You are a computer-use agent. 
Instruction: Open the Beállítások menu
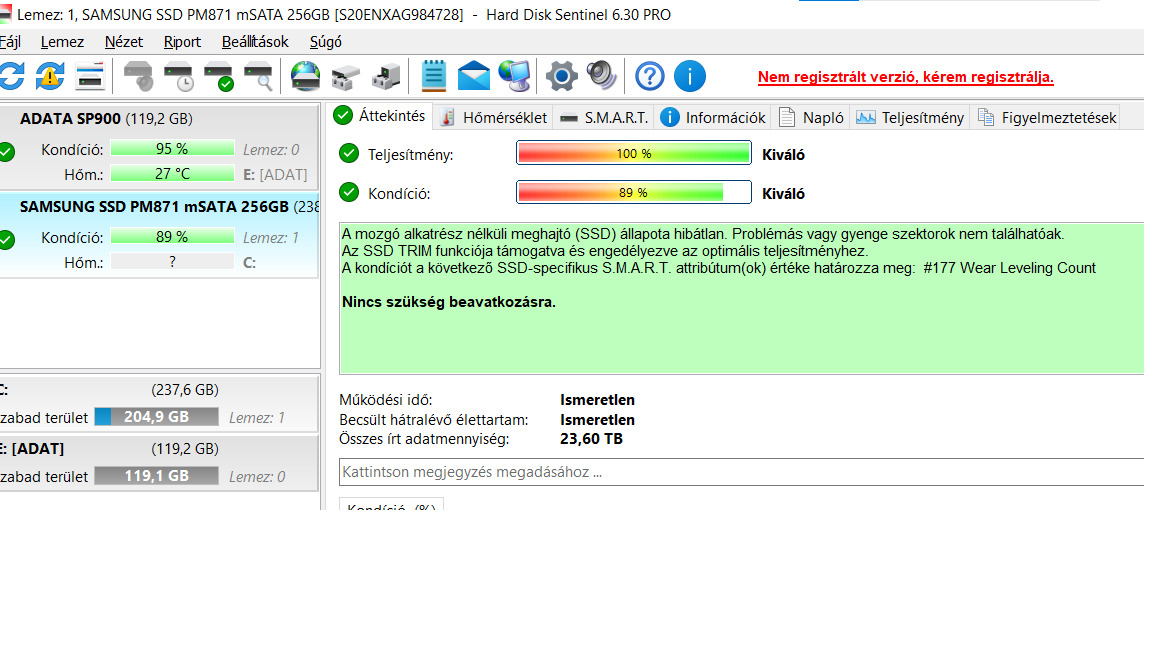click(255, 42)
